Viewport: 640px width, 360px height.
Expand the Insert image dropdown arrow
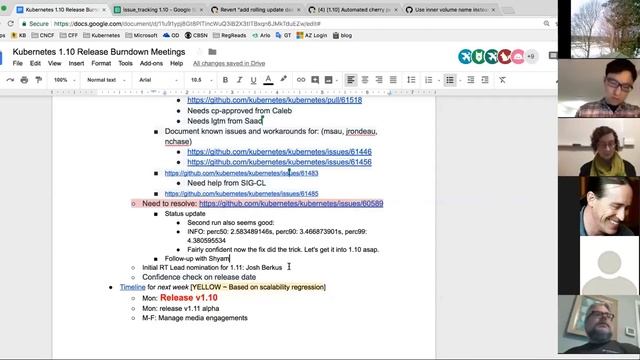[x=337, y=80]
